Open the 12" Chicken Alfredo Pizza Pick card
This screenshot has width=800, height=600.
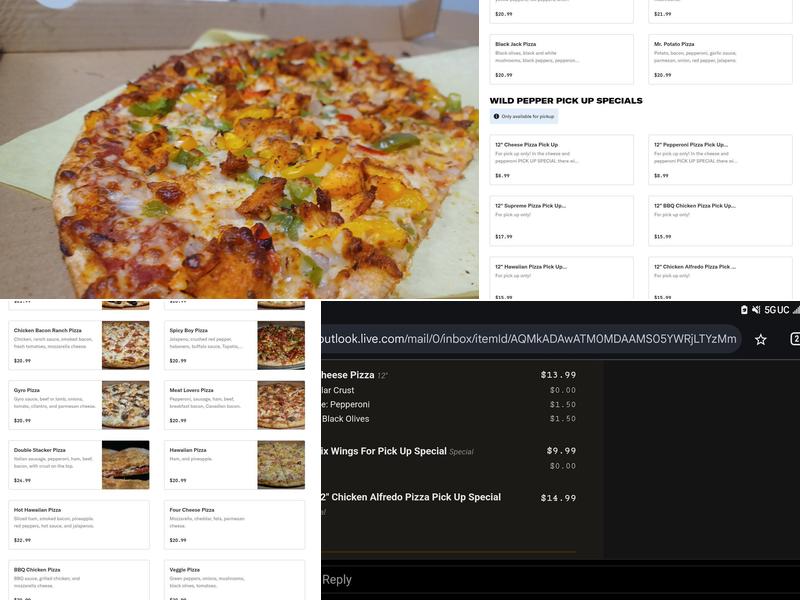click(720, 278)
